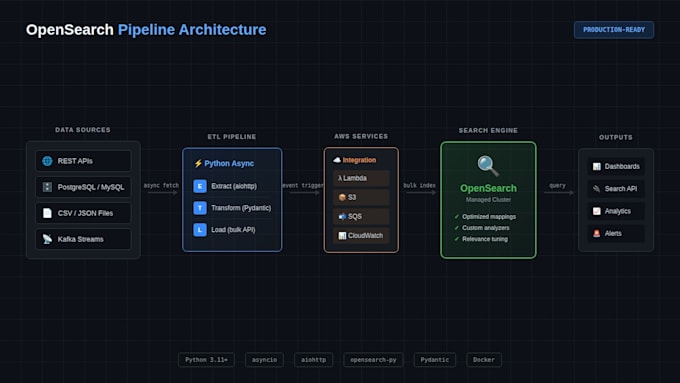
Task: Click the Integration heading in AWS Services
Action: (x=360, y=160)
